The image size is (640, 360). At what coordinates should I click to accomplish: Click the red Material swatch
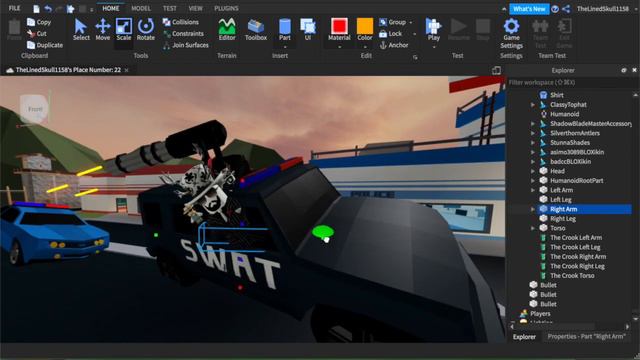pyautogui.click(x=339, y=26)
